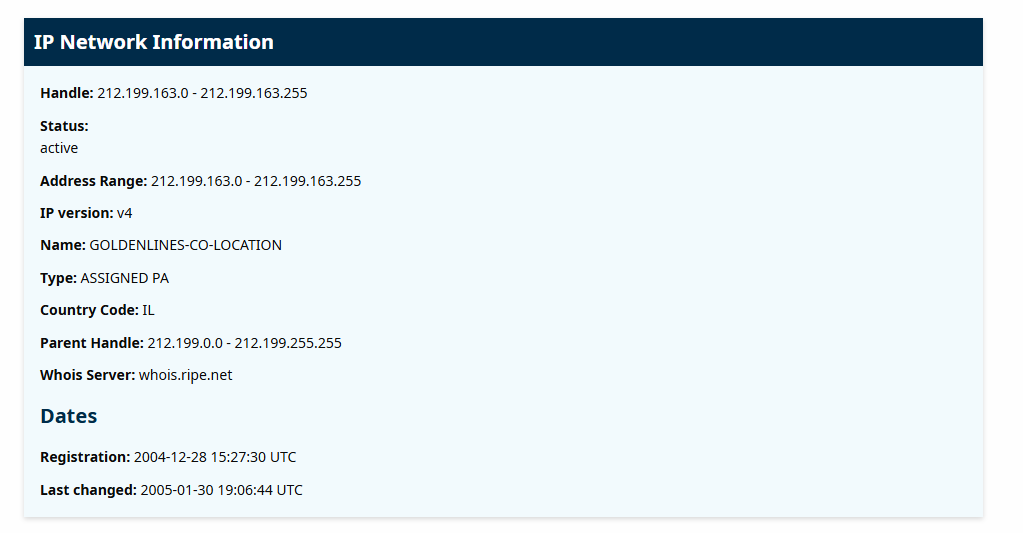Screen dimensions: 1023x533
Task: Click the Parent Handle label
Action: click(91, 343)
